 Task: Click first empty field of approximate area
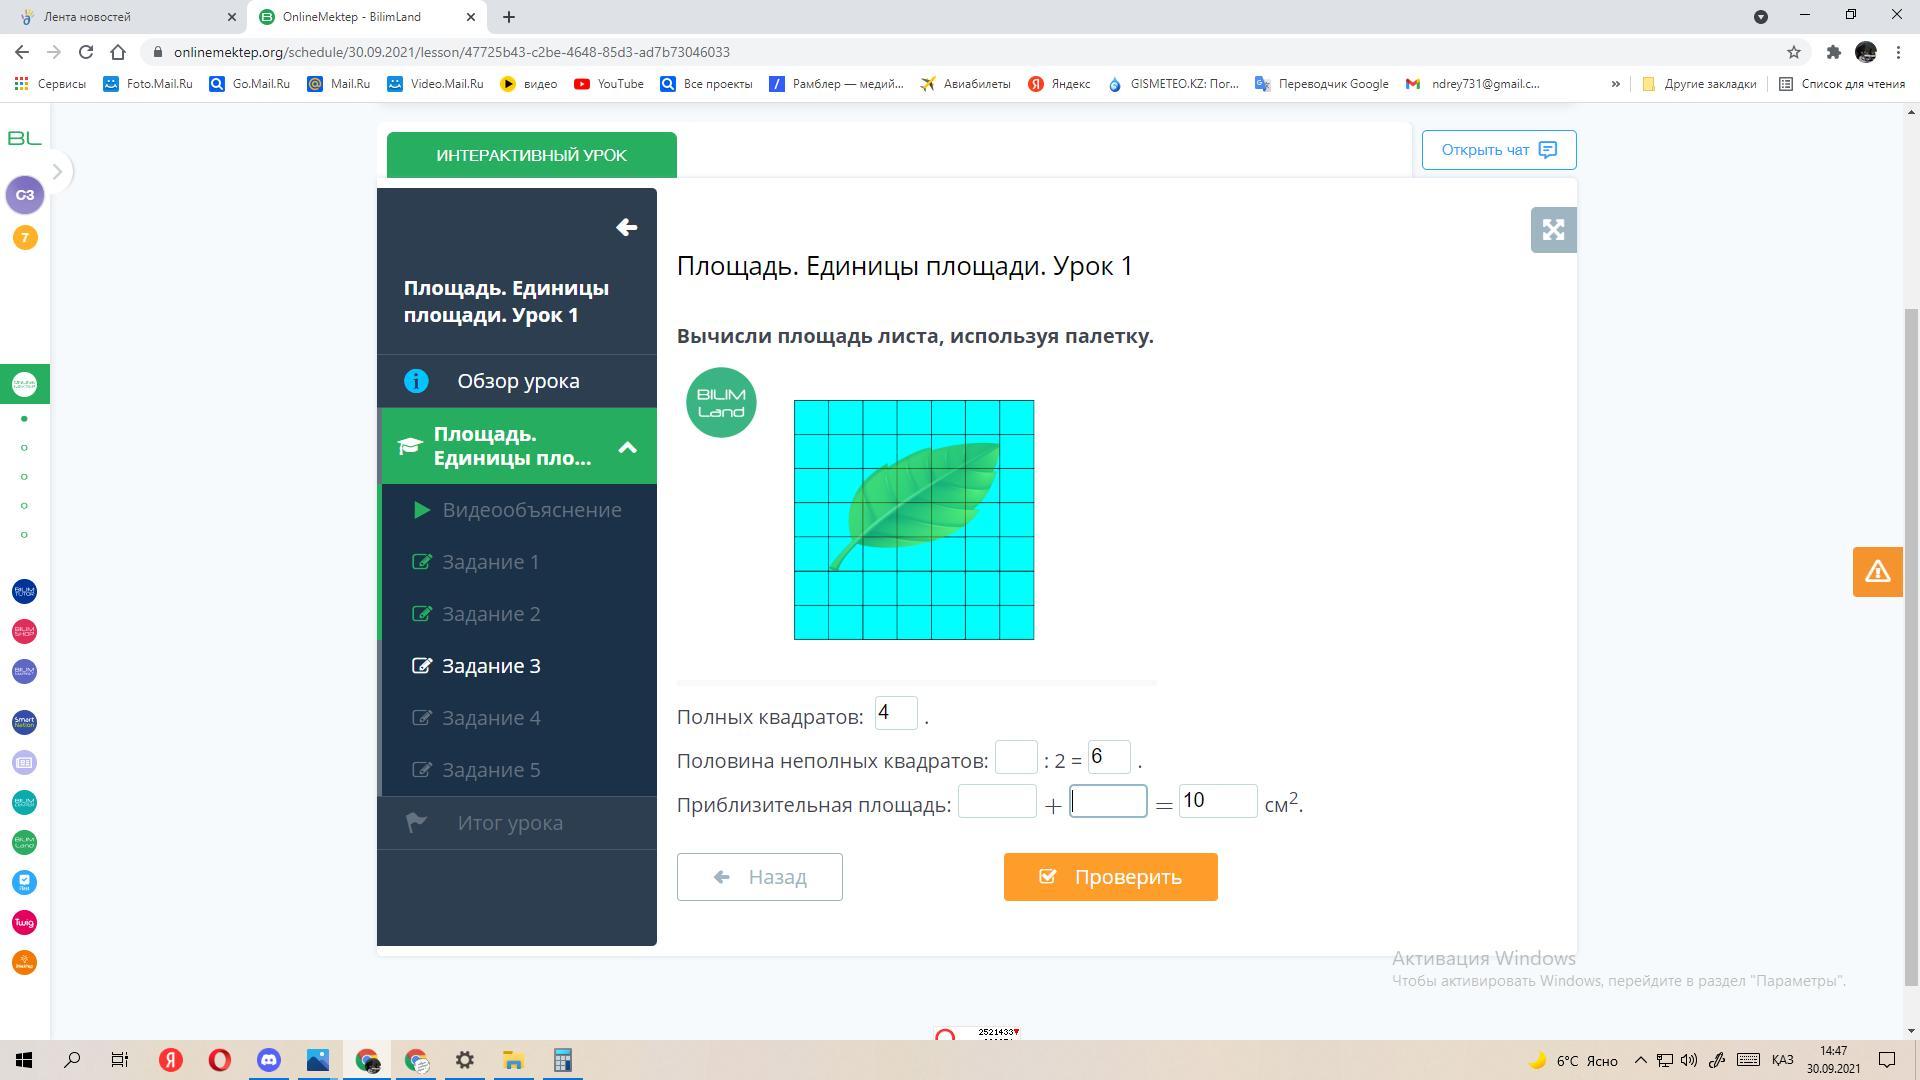[x=997, y=801]
